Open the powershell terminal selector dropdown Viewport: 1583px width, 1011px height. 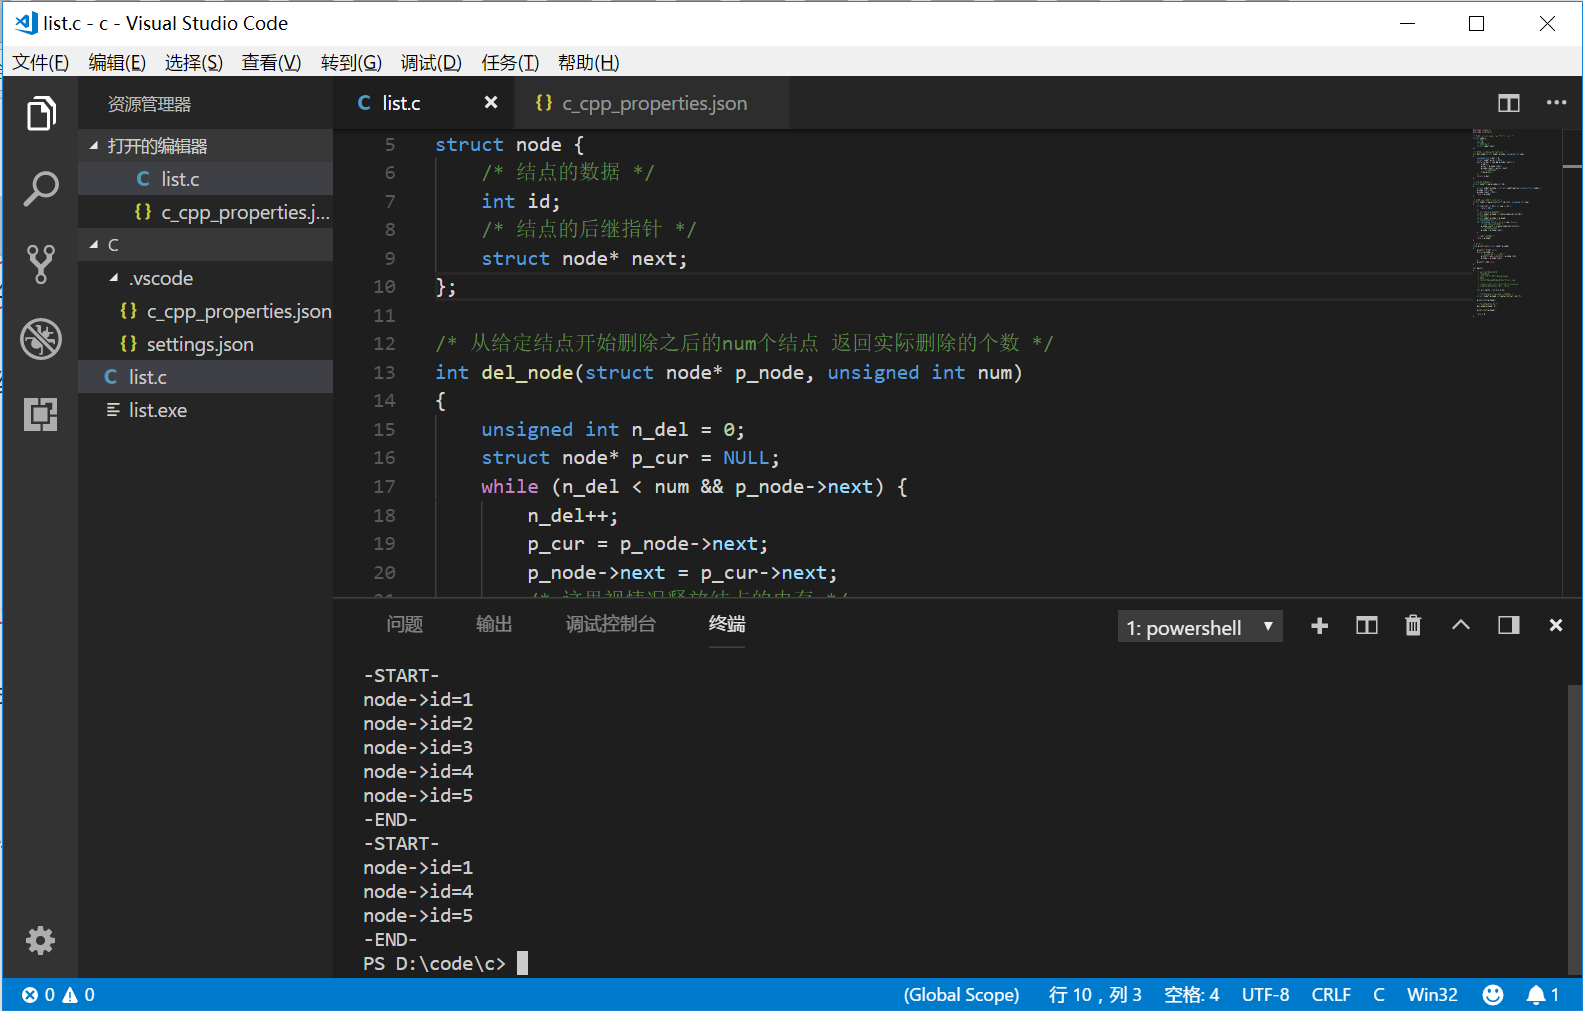[1199, 628]
